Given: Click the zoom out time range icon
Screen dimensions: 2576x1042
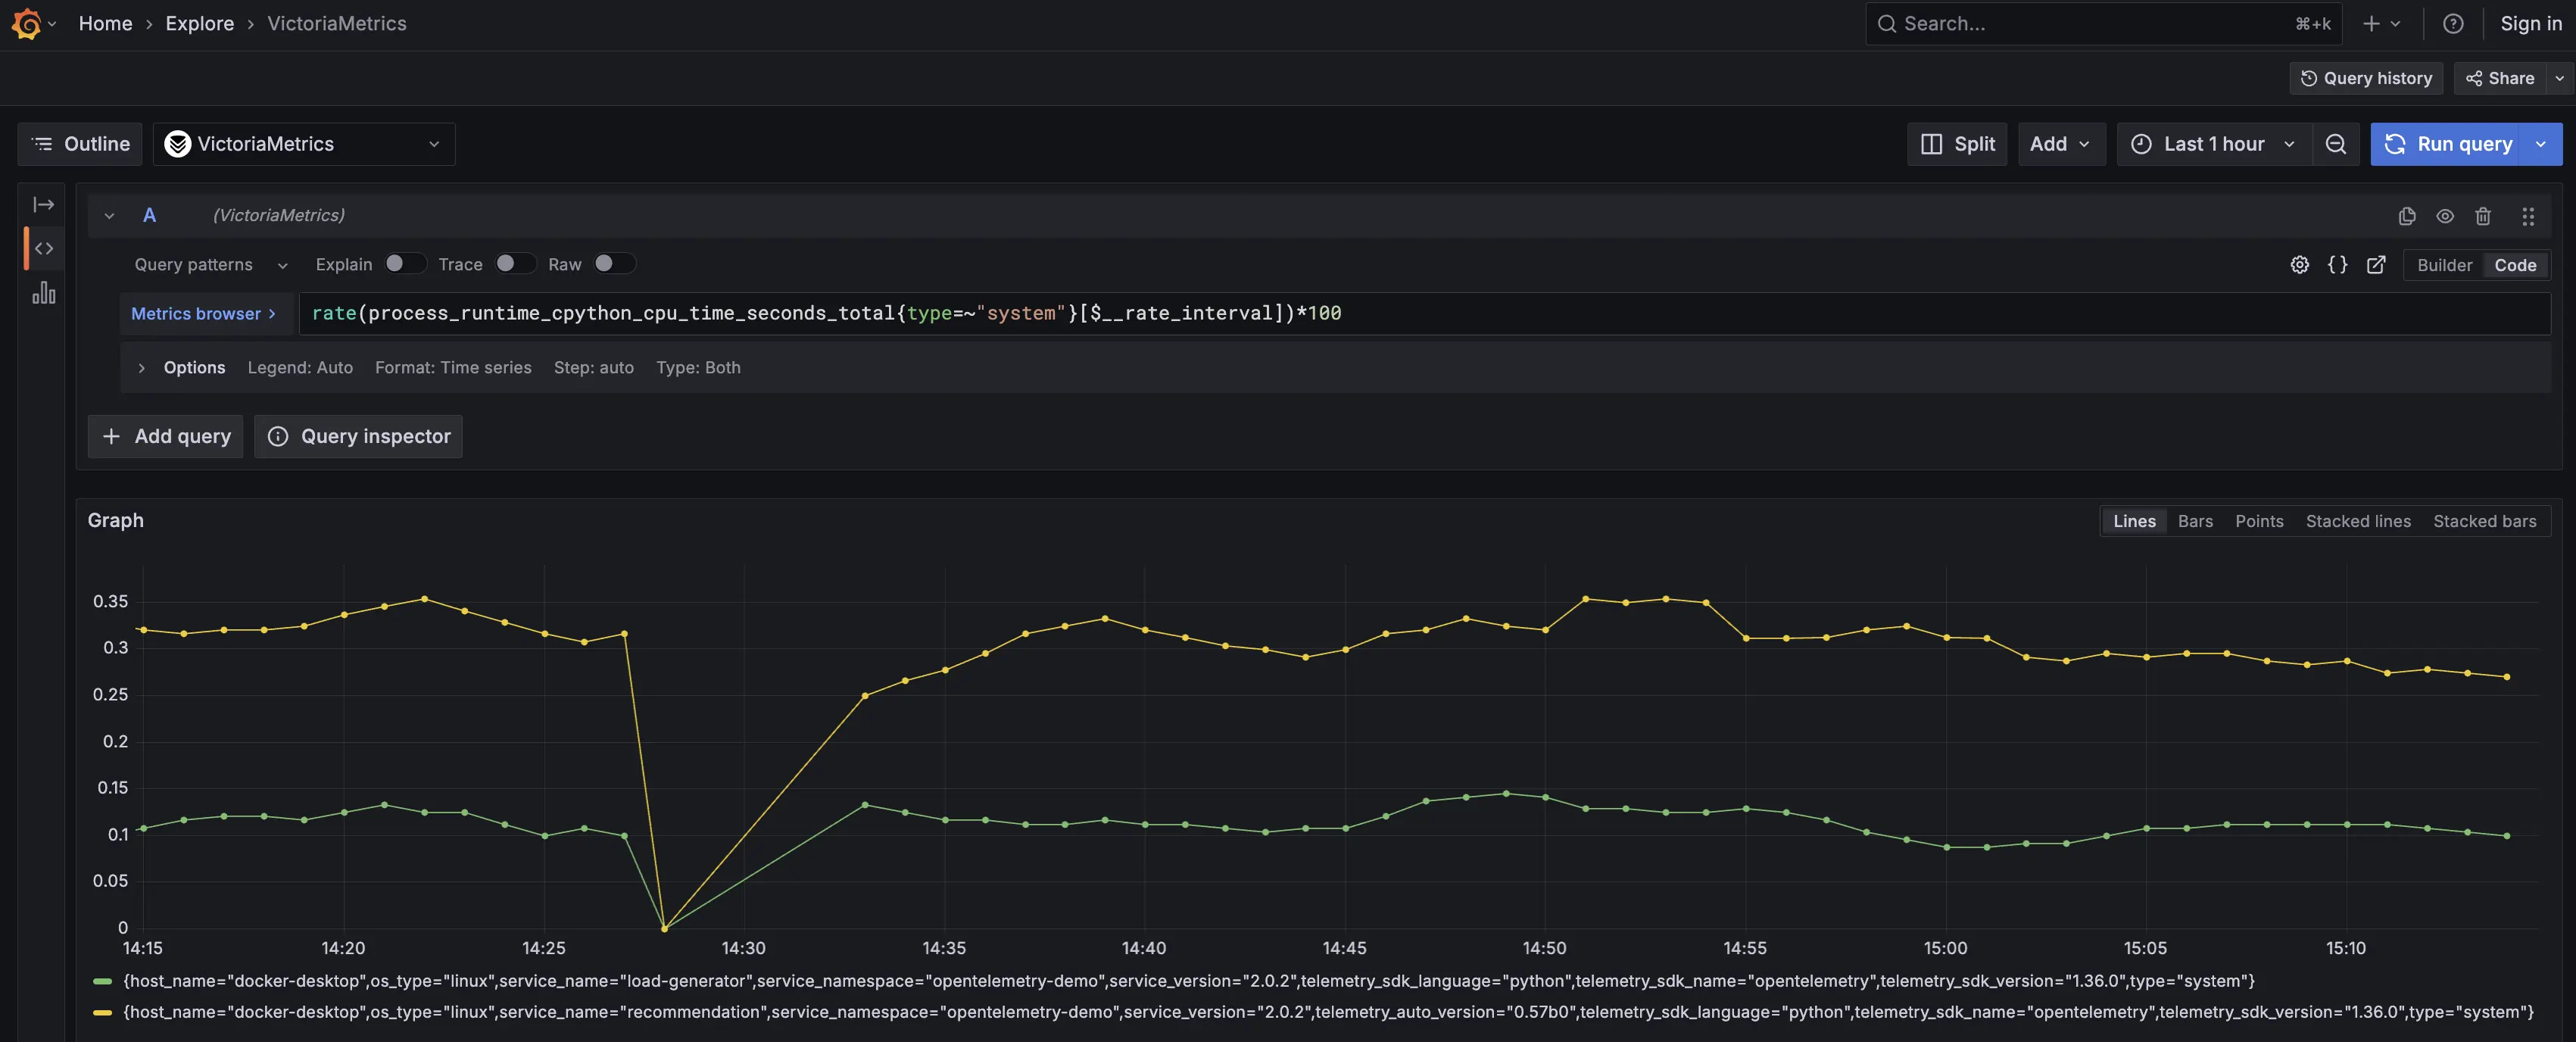Looking at the screenshot, I should point(2335,144).
